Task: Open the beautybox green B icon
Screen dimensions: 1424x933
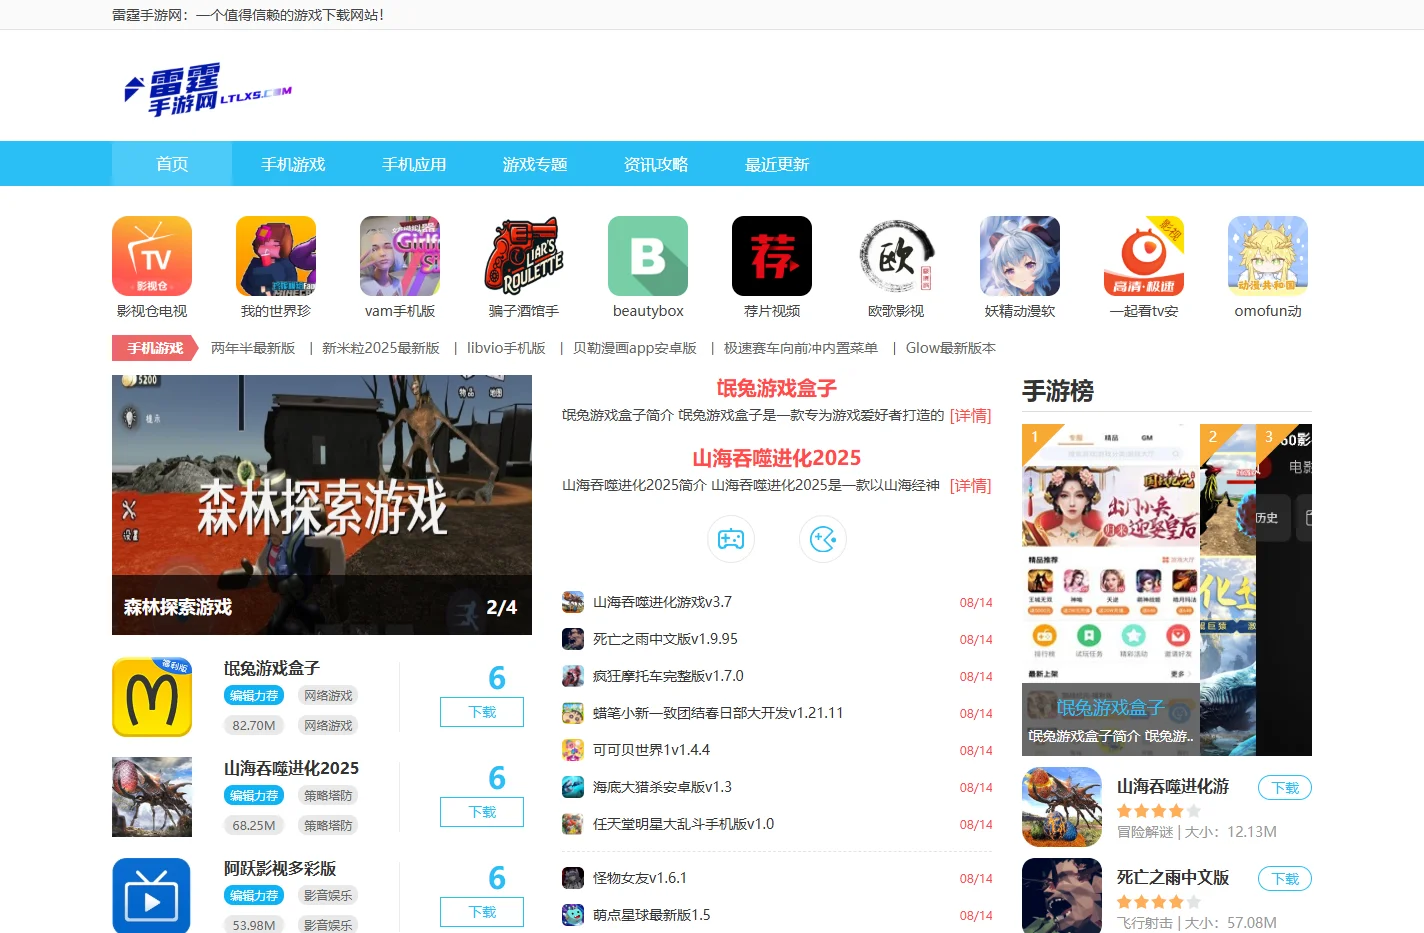Action: tap(648, 256)
